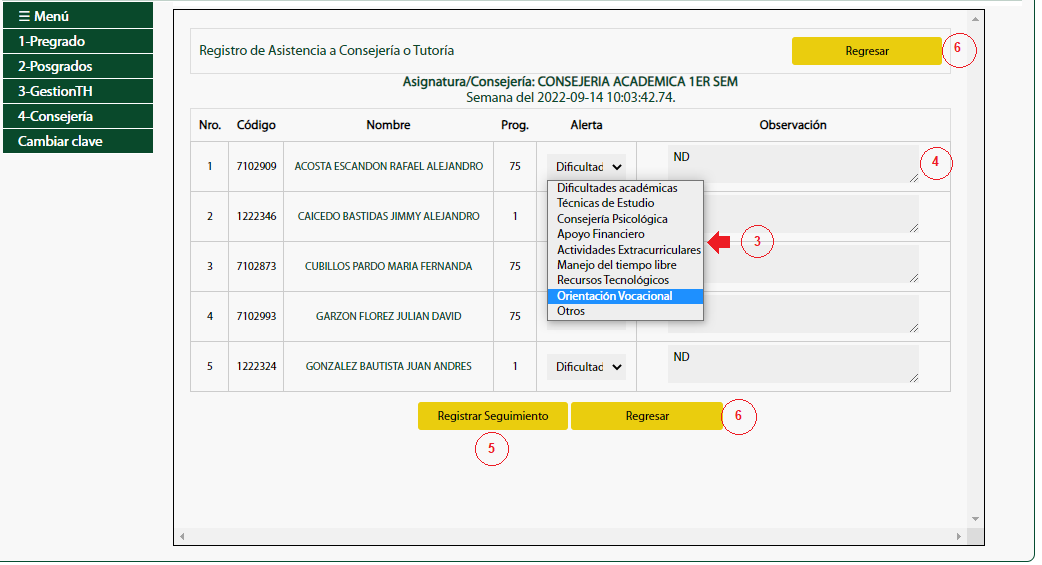Click the name CAICEDO BASTIDAS JIMMY ALEJANDRO
Viewport: 1042px width, 565px height.
point(389,216)
